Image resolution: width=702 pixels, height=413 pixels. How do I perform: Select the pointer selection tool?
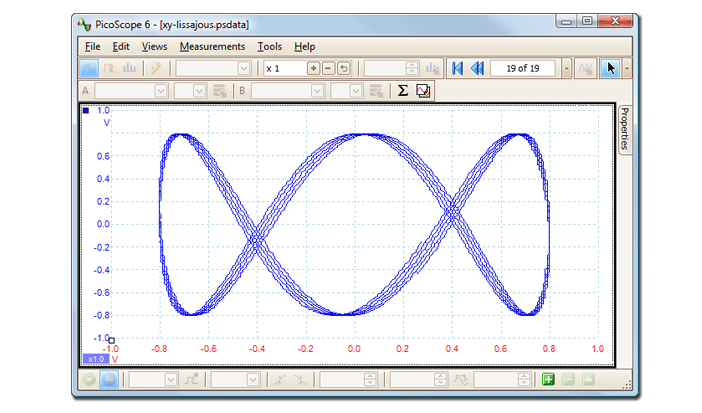(x=611, y=69)
